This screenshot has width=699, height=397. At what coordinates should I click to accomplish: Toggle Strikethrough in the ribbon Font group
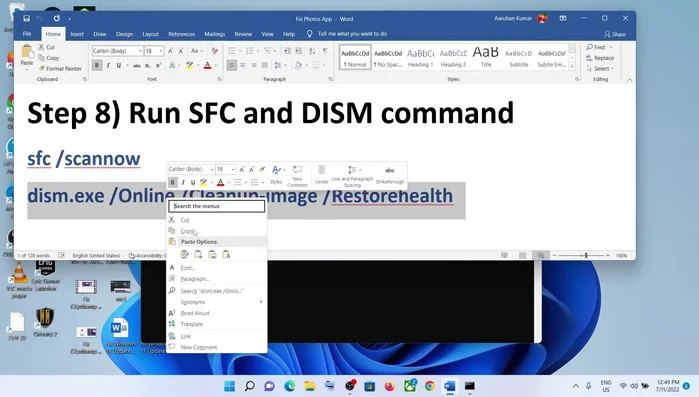point(137,65)
